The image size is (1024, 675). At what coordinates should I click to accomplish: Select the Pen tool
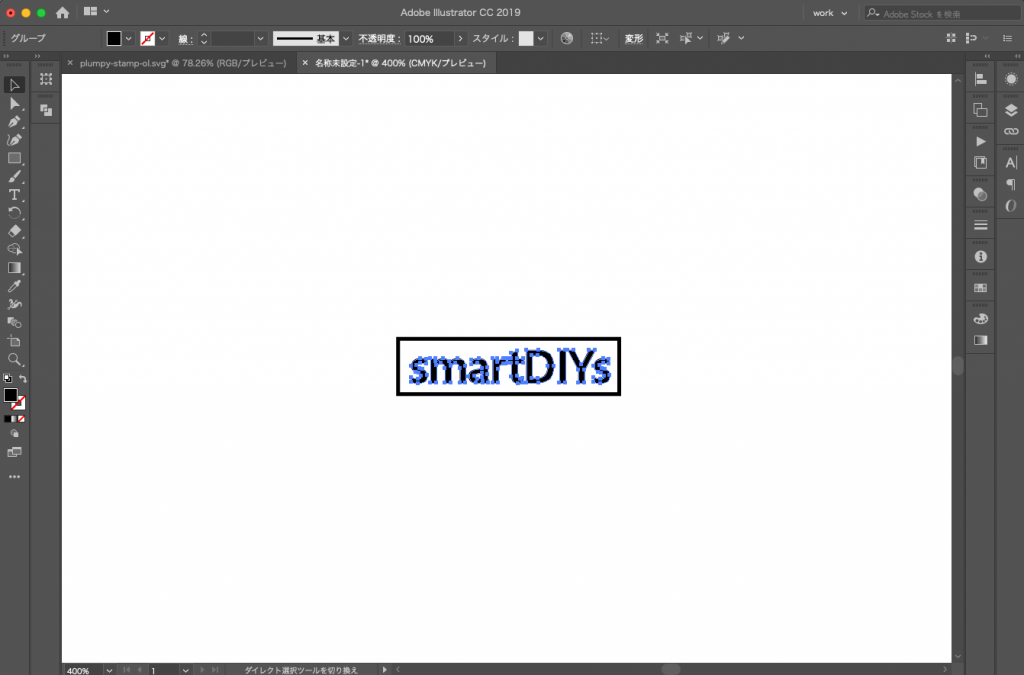point(14,122)
